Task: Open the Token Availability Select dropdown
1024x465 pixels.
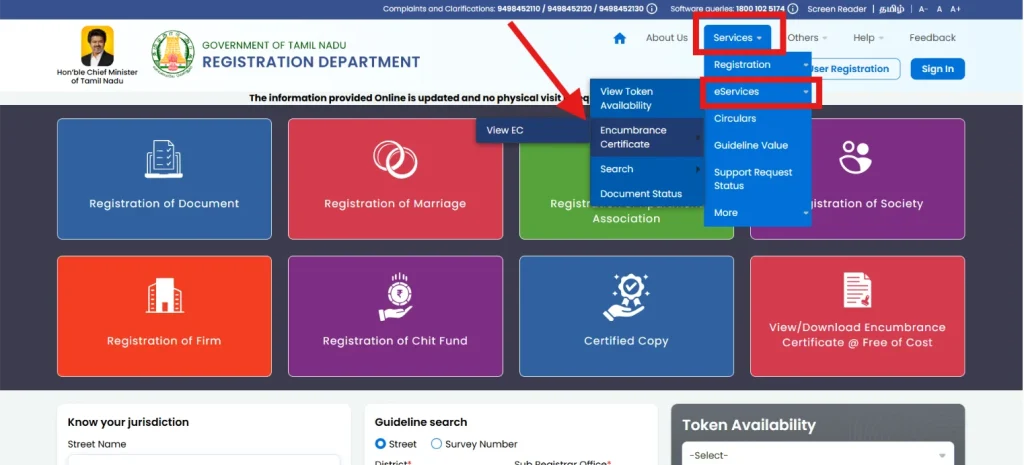Action: tap(818, 454)
